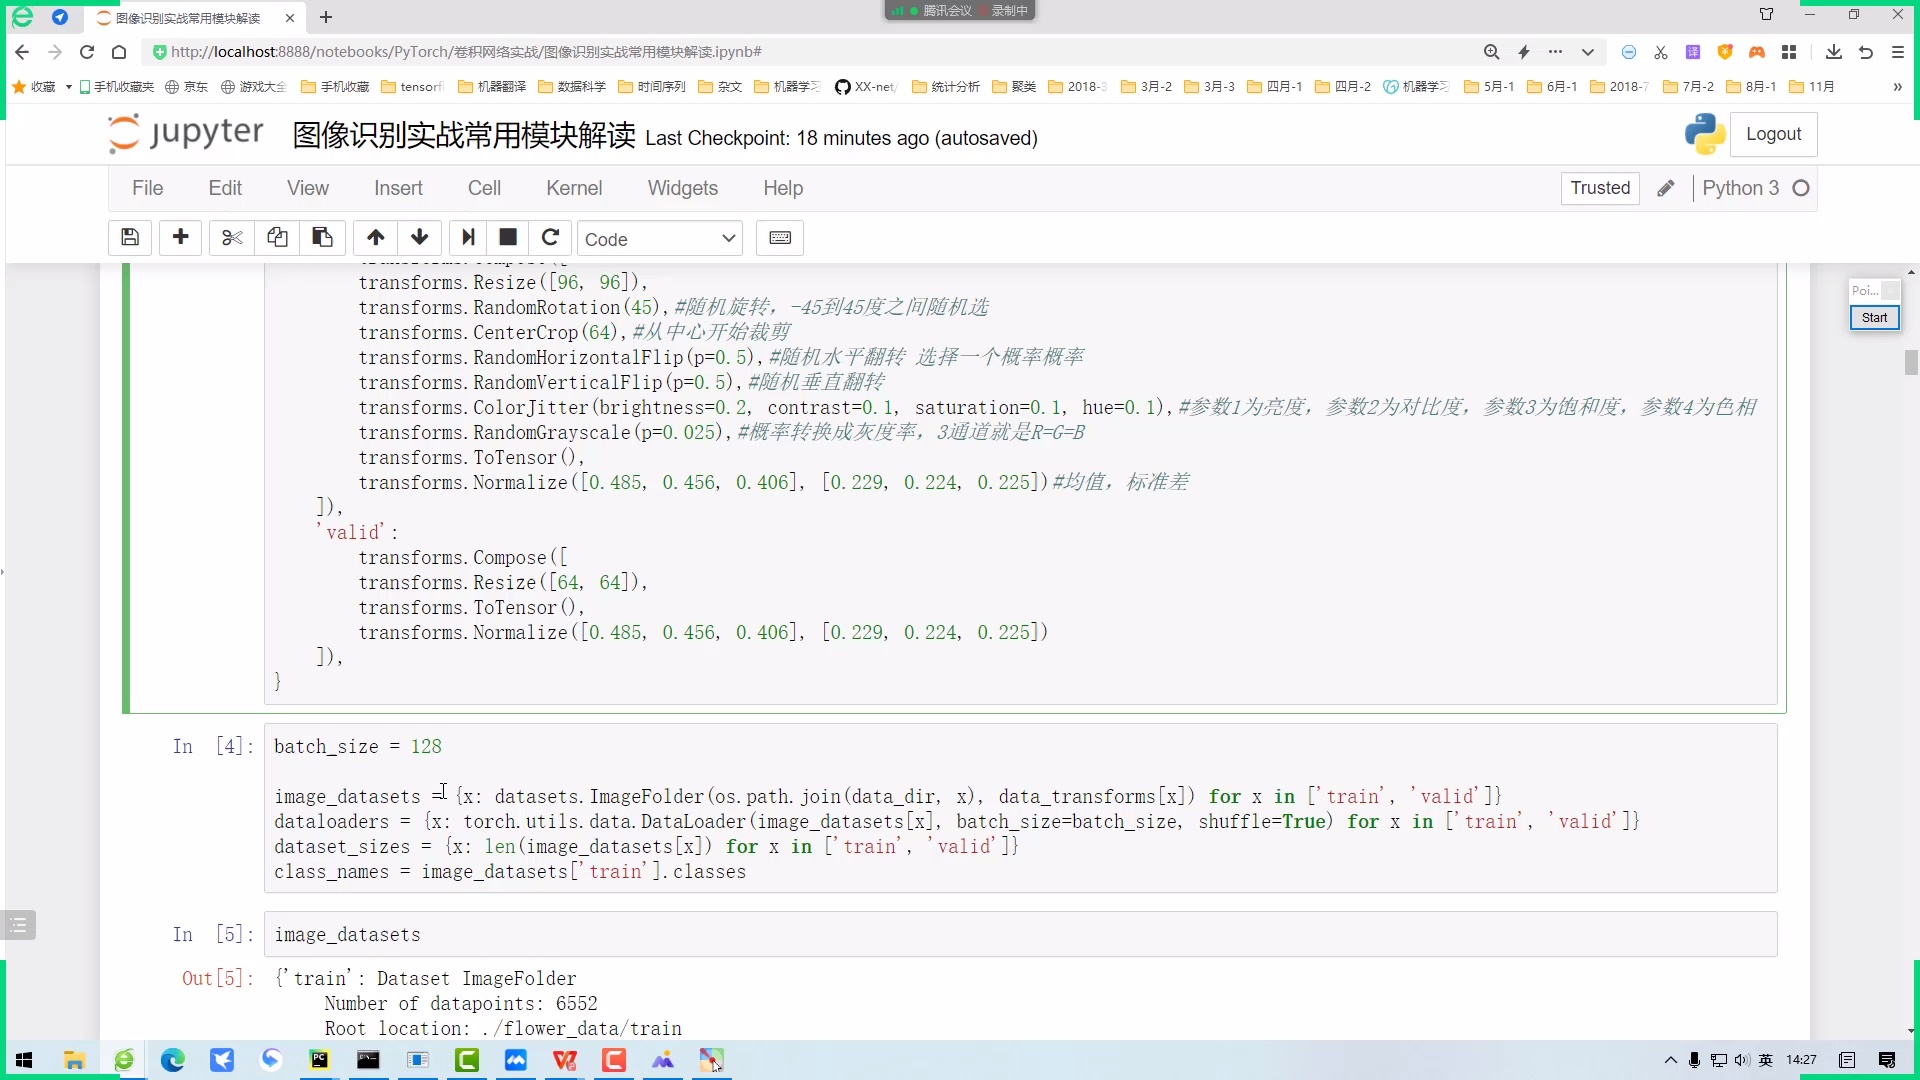The width and height of the screenshot is (1920, 1080).
Task: Open the Insert menu
Action: click(x=398, y=188)
